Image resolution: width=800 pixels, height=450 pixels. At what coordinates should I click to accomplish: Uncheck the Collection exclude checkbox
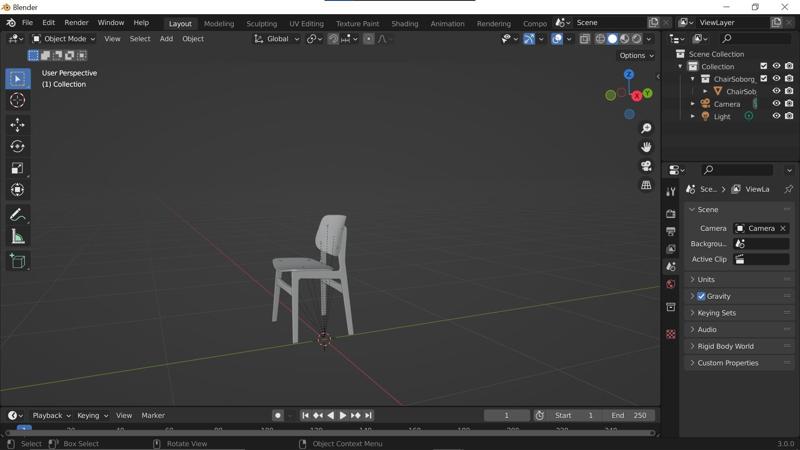point(763,66)
